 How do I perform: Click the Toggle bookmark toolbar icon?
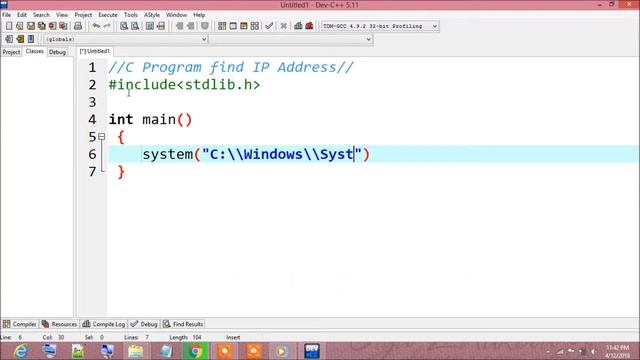coord(204,26)
